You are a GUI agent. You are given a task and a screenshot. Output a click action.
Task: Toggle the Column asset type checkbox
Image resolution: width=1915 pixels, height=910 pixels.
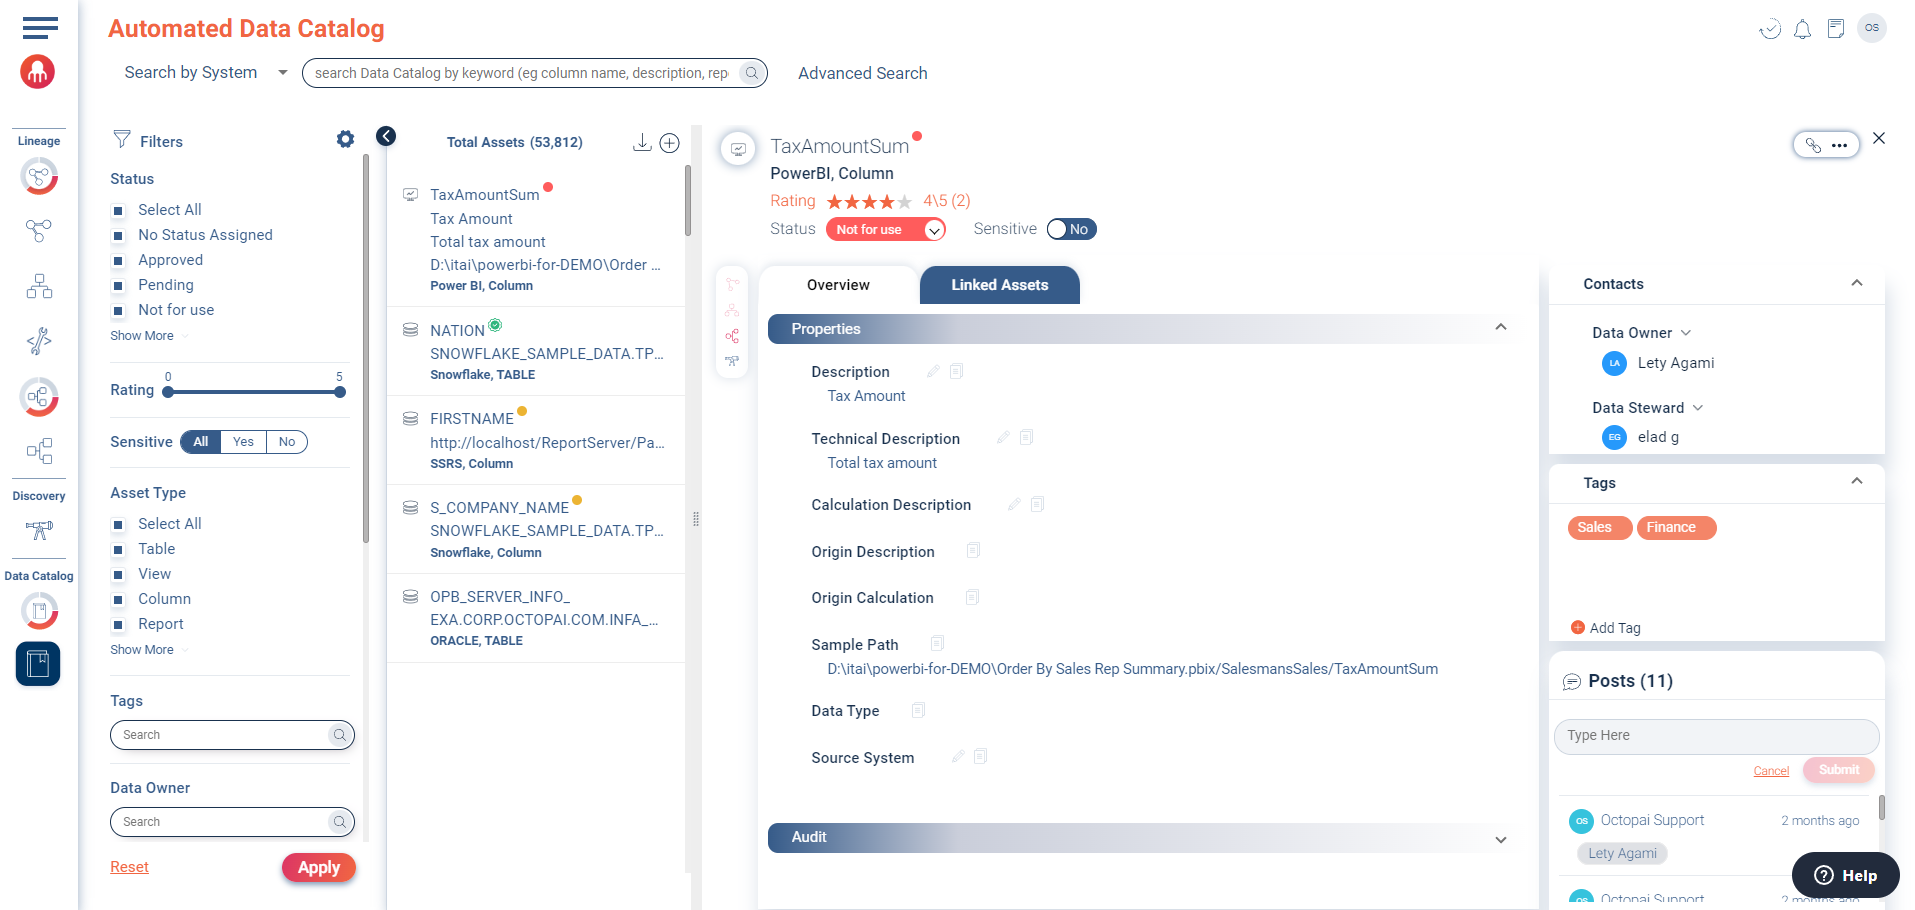(118, 600)
